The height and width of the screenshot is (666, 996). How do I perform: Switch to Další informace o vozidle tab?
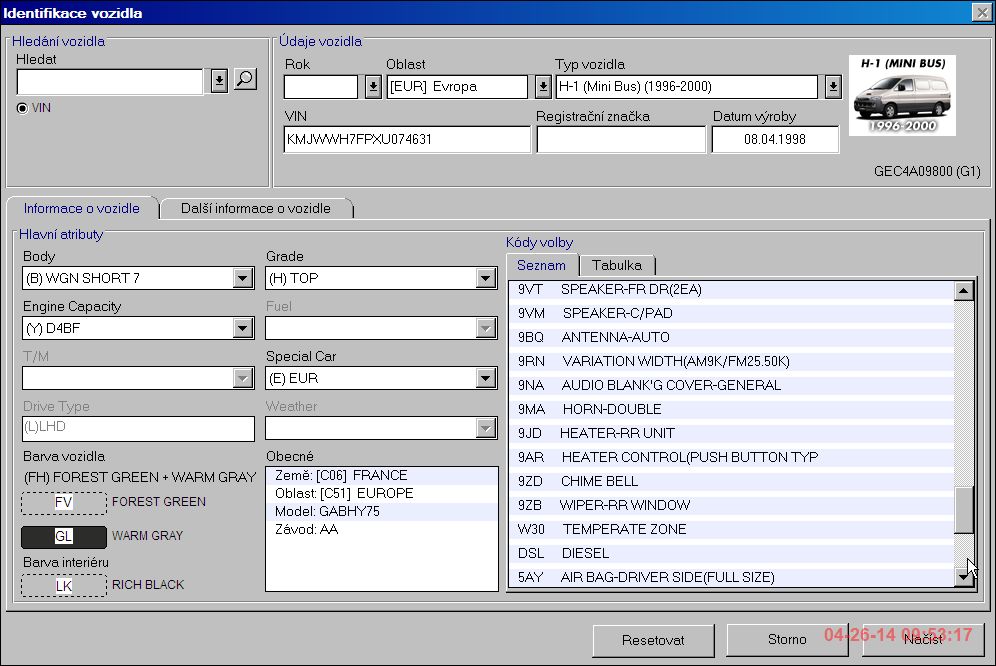256,208
